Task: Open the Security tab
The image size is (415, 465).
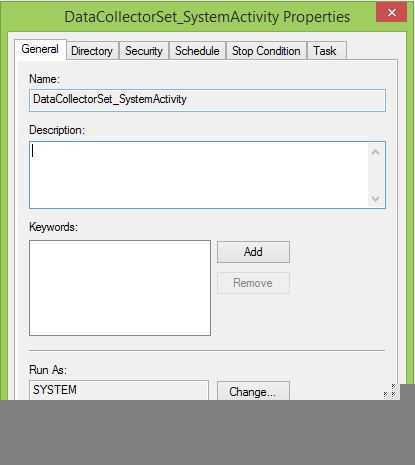Action: (144, 51)
